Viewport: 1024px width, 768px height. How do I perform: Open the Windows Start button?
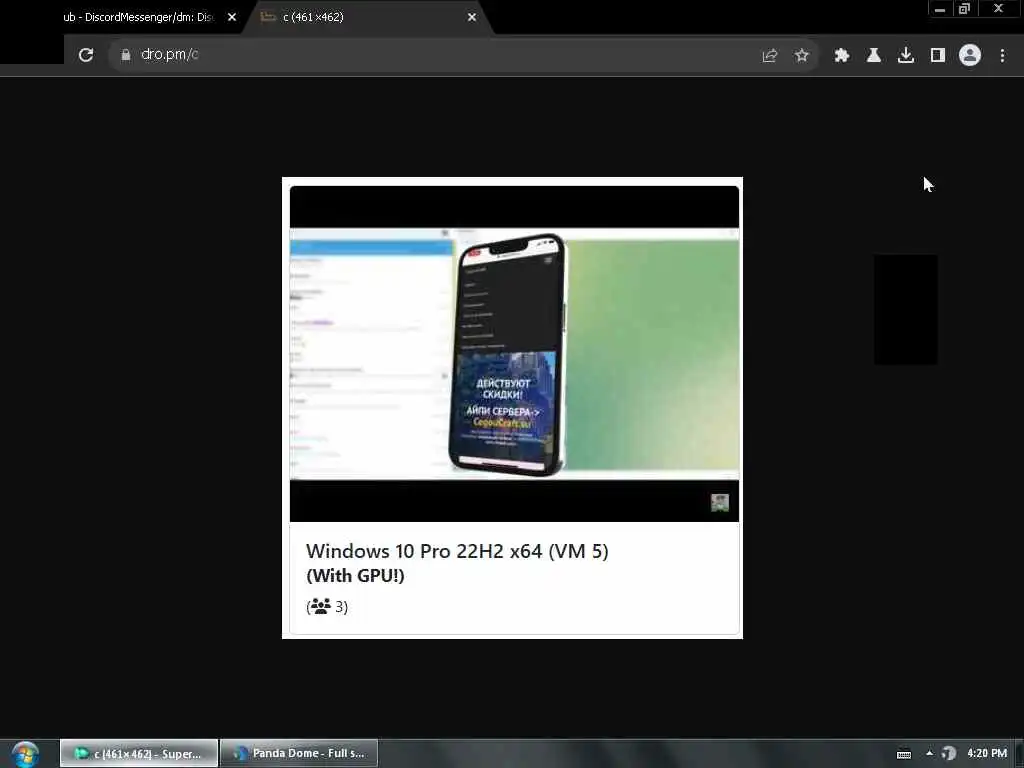click(25, 754)
